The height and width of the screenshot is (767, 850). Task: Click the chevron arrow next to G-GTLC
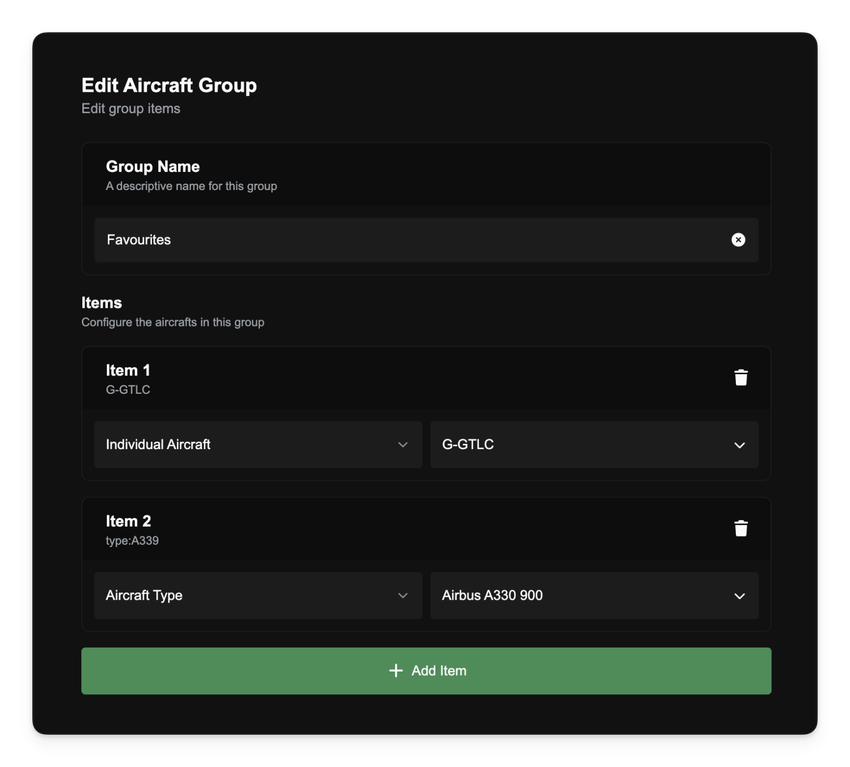pyautogui.click(x=739, y=445)
